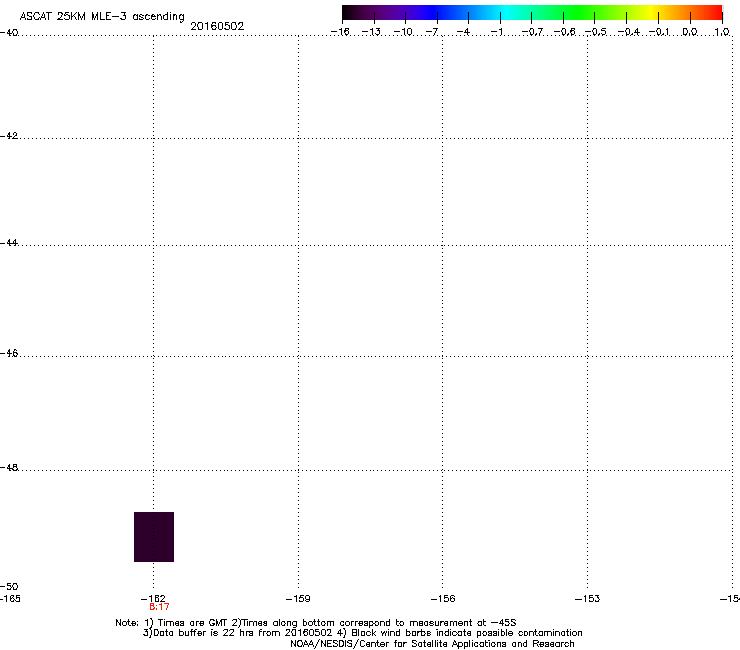Image resolution: width=740 pixels, height=650 pixels.
Task: Select the date 20160502 in the header
Action: coord(217,26)
